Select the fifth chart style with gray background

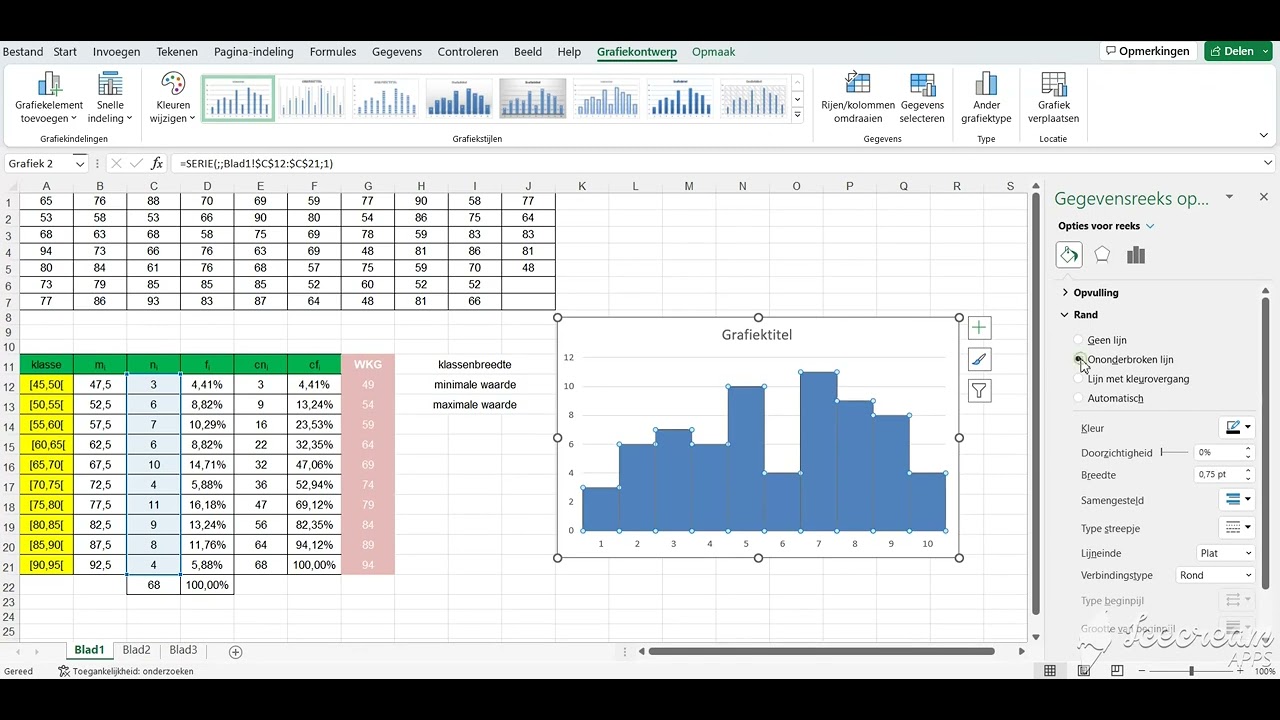click(x=534, y=98)
